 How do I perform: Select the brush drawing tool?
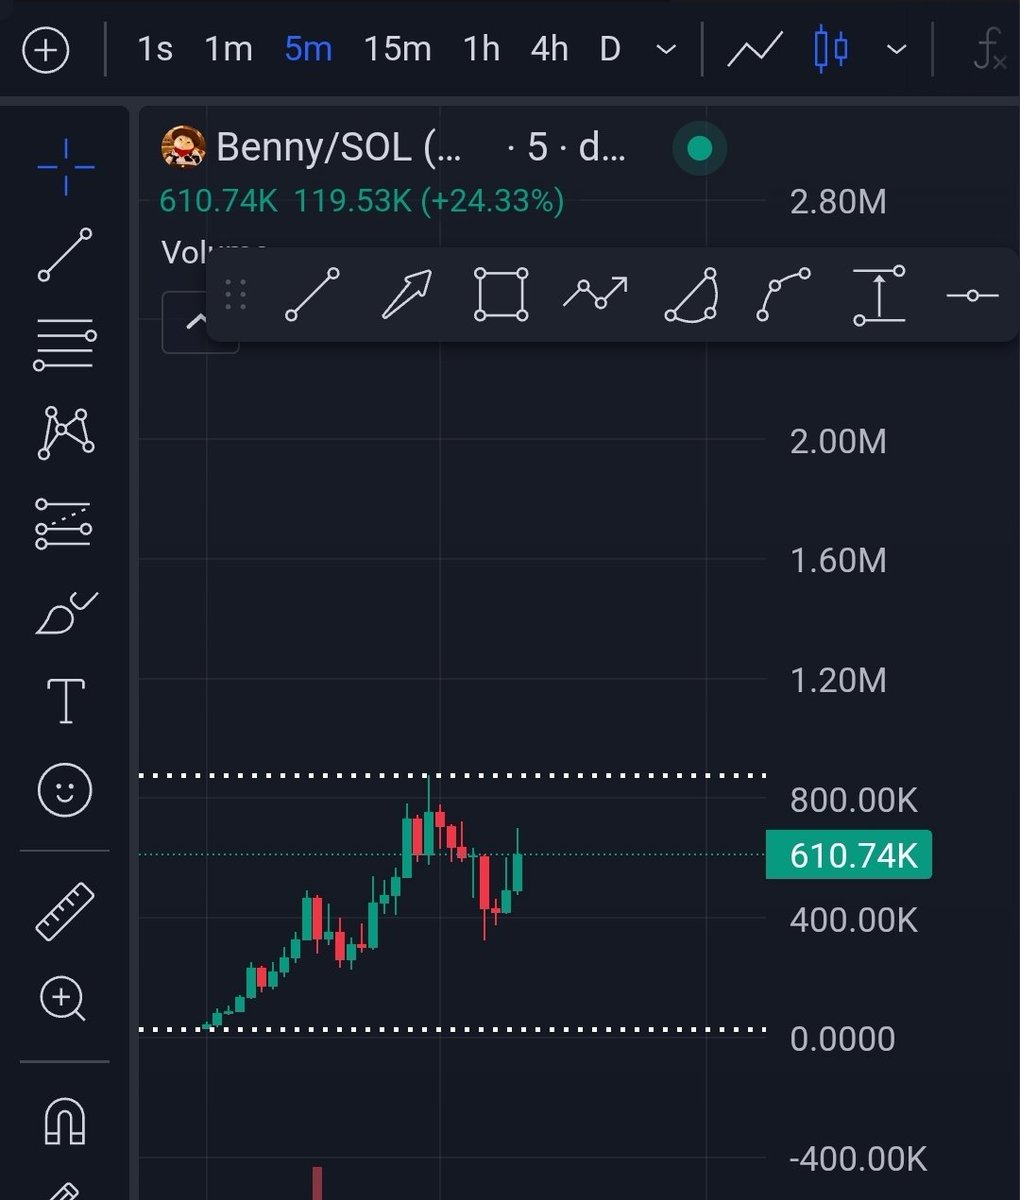point(66,613)
